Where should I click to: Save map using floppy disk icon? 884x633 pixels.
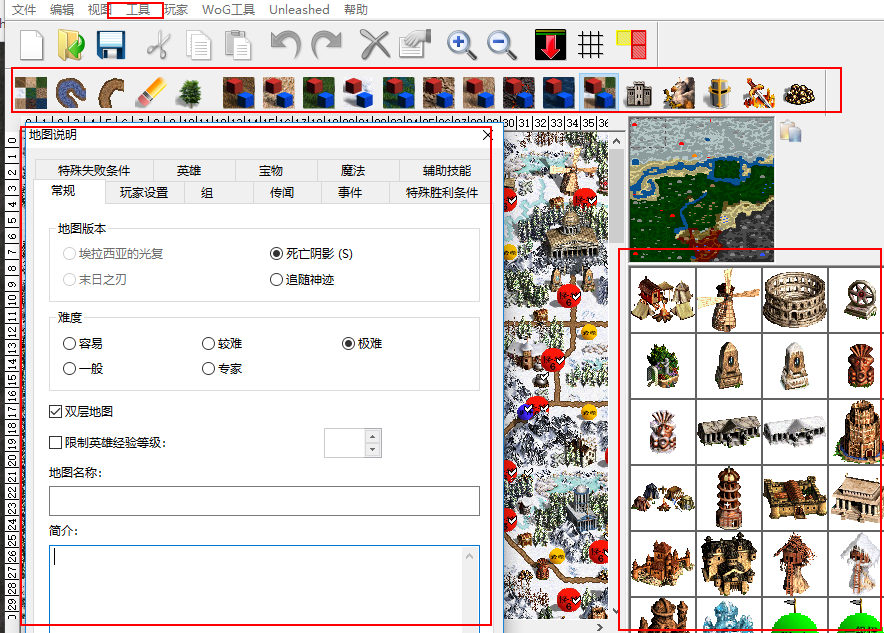click(110, 45)
